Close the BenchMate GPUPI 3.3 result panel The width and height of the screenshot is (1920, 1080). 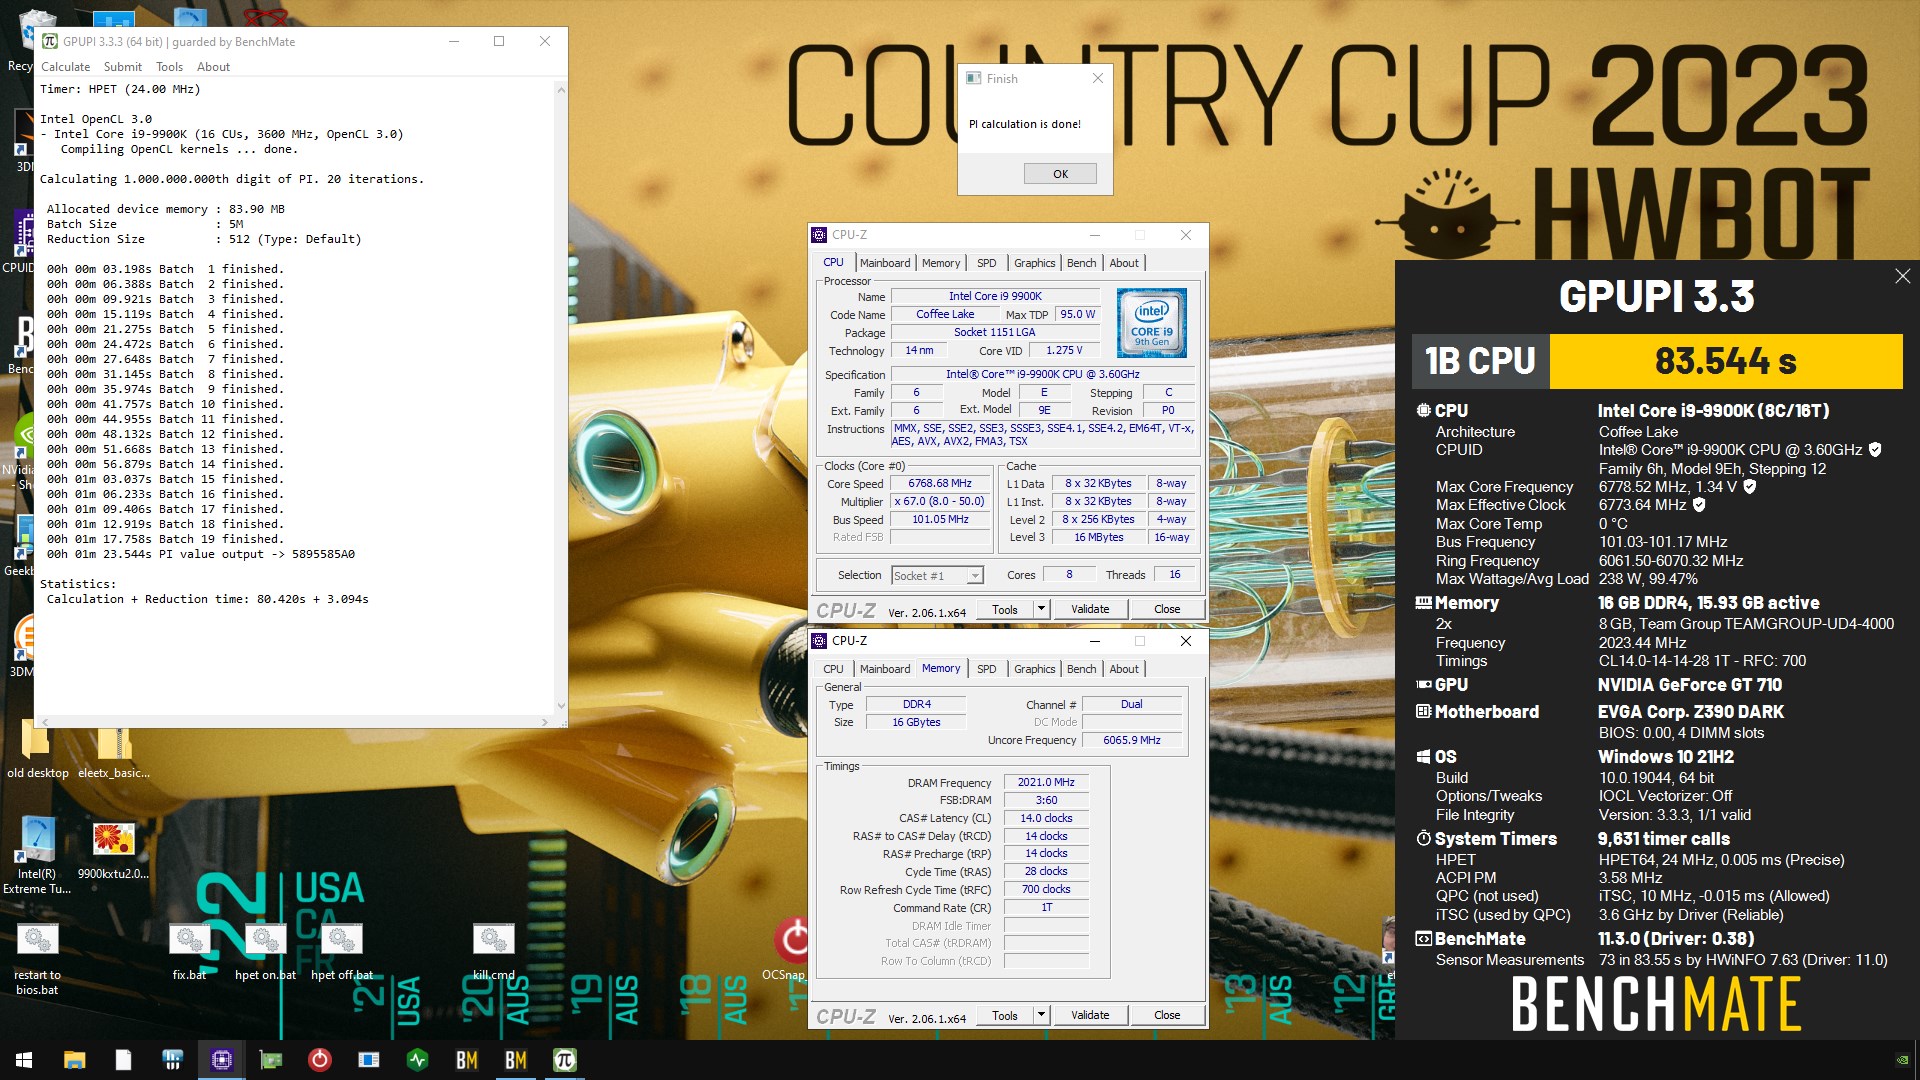[x=1902, y=276]
